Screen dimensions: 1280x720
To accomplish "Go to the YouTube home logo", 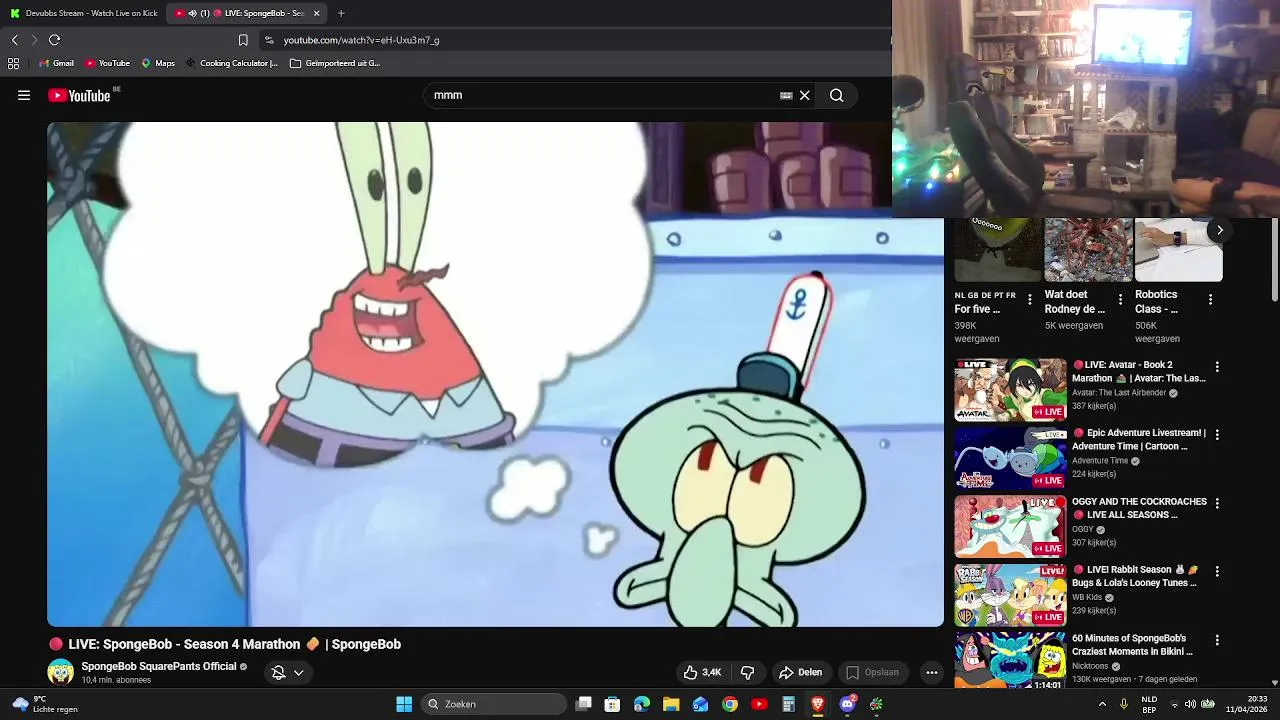I will tap(79, 96).
